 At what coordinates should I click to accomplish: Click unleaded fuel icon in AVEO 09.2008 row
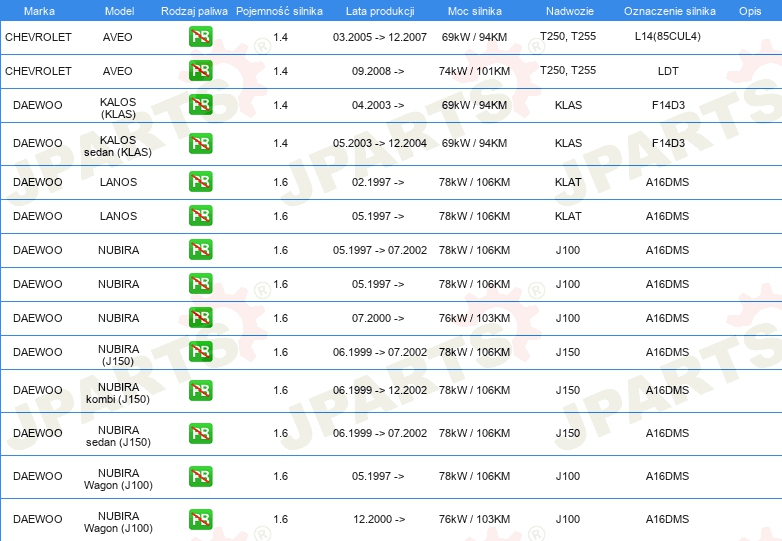coord(200,70)
